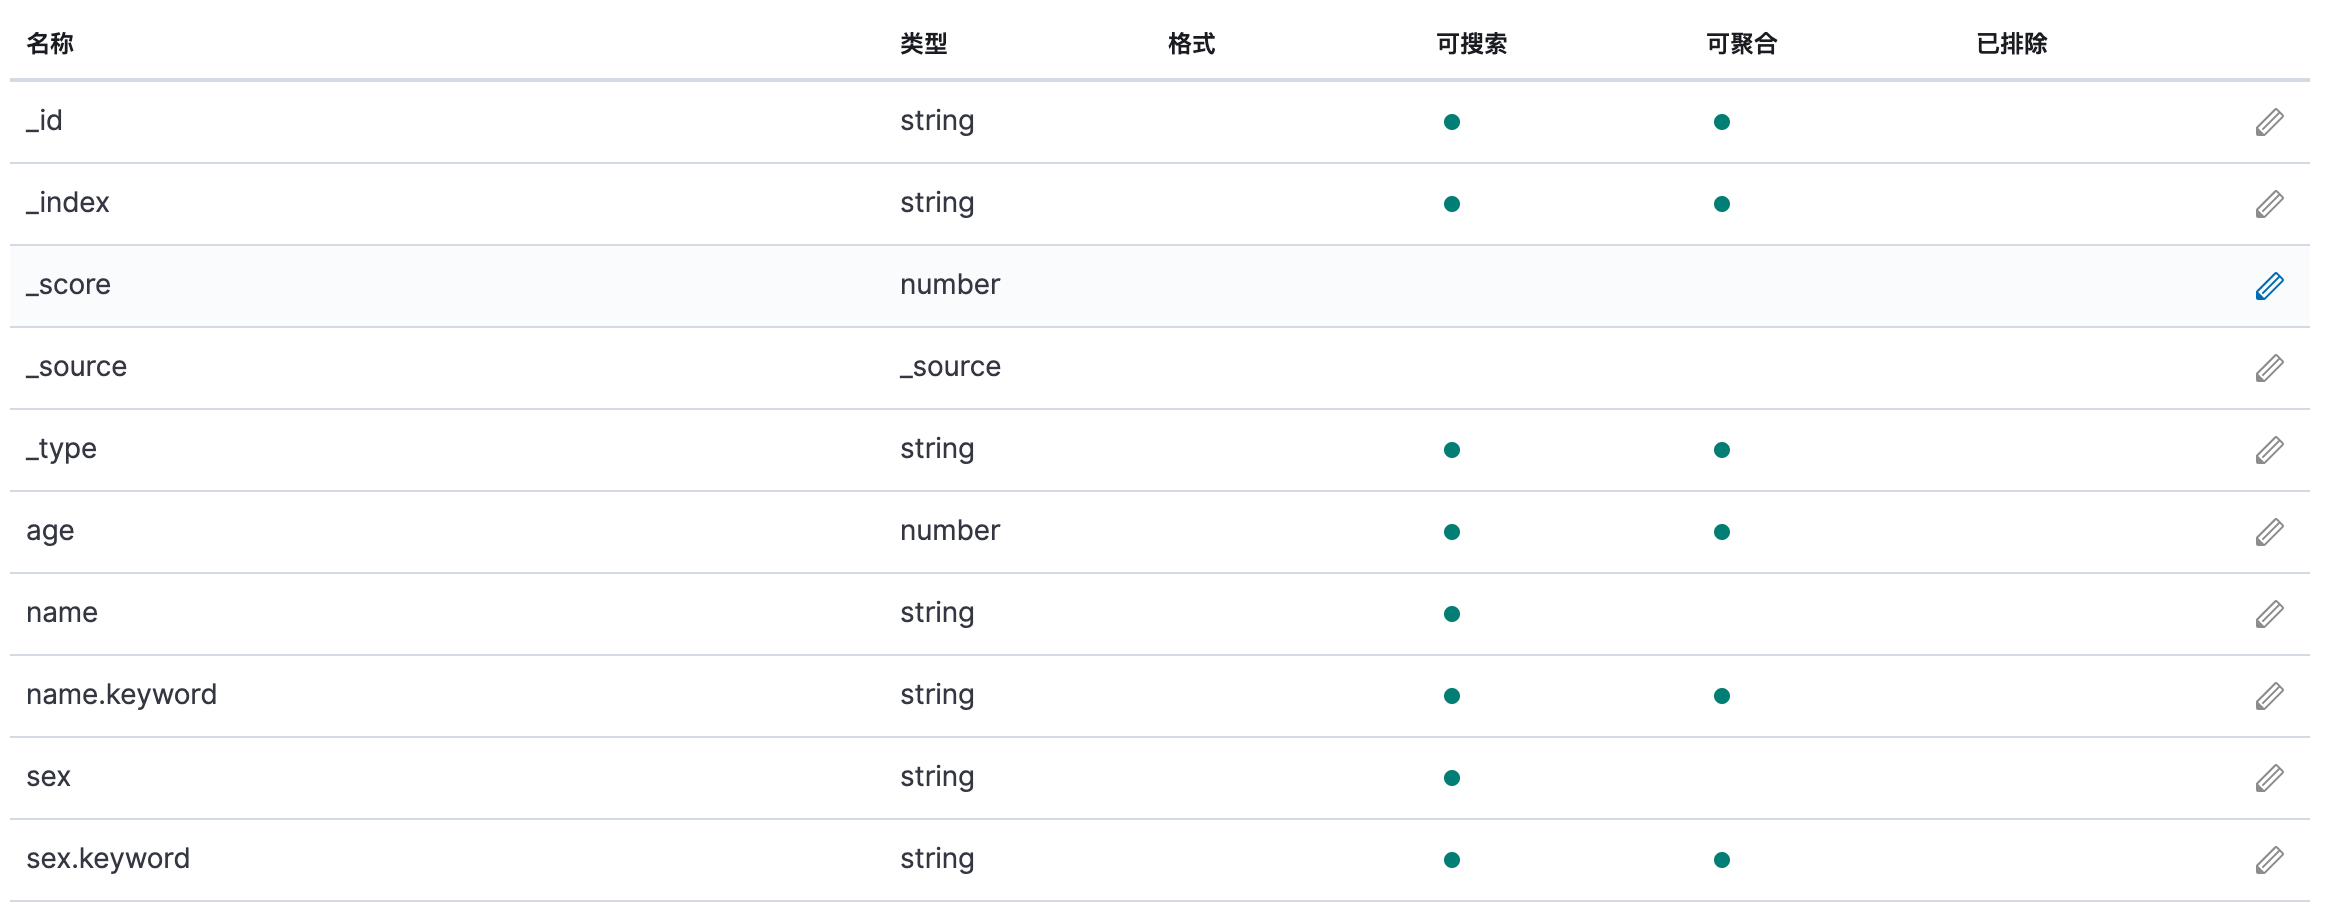Click the 格式 column header
This screenshot has width=2328, height=908.
(x=1191, y=44)
